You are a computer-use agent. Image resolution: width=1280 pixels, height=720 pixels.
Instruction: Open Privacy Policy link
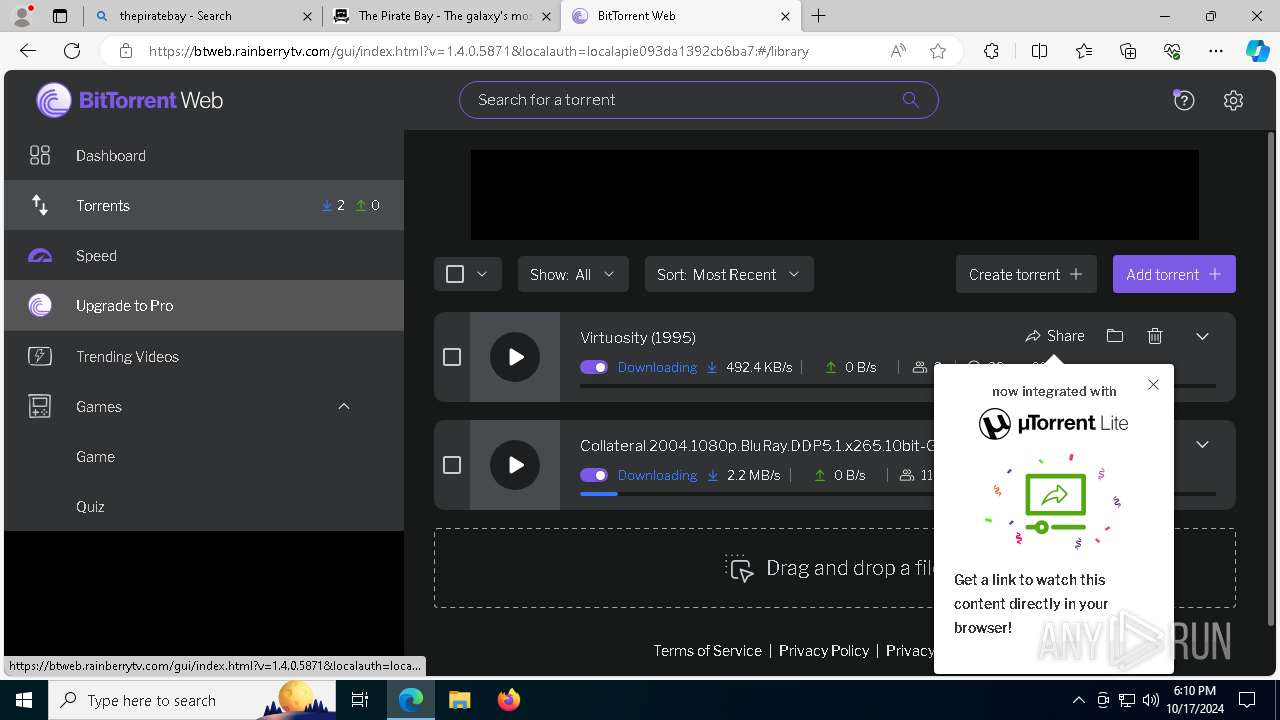(x=824, y=650)
